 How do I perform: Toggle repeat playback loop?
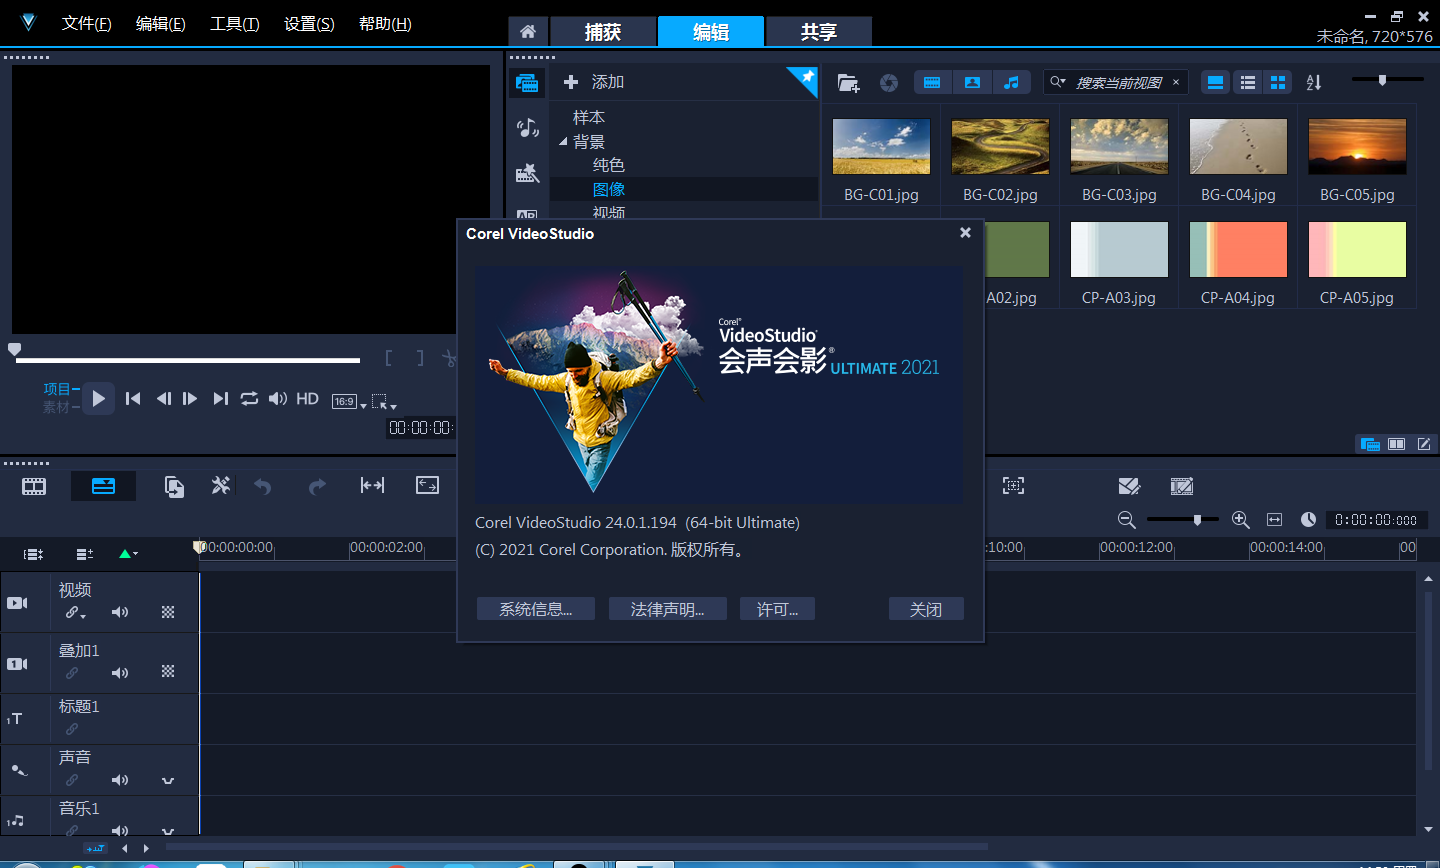click(249, 398)
